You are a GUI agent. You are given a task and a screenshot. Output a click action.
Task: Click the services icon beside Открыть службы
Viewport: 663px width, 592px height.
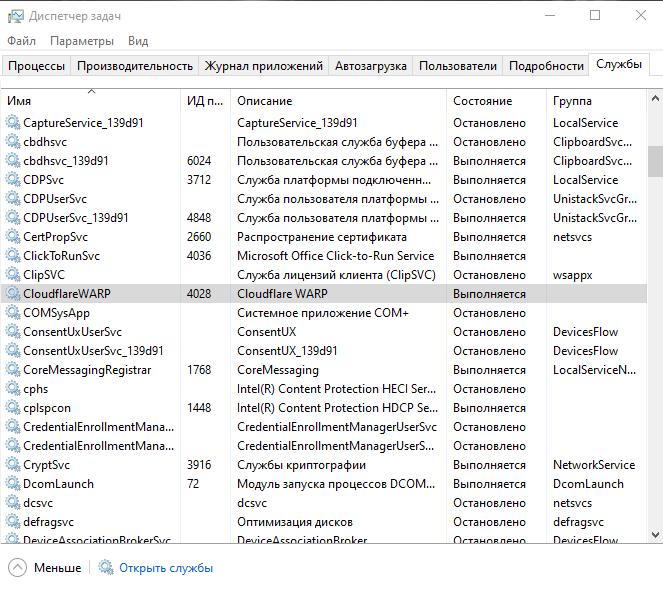106,568
